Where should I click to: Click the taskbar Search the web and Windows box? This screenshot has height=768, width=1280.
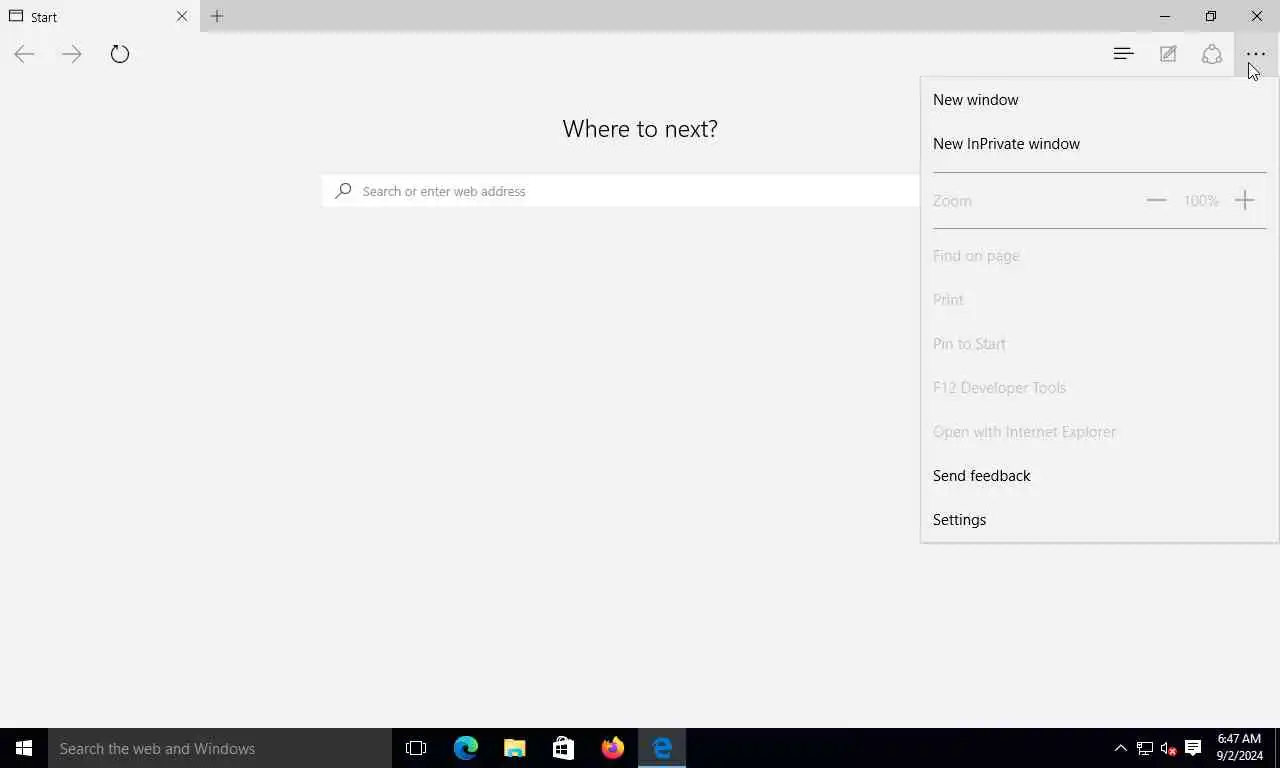point(220,748)
